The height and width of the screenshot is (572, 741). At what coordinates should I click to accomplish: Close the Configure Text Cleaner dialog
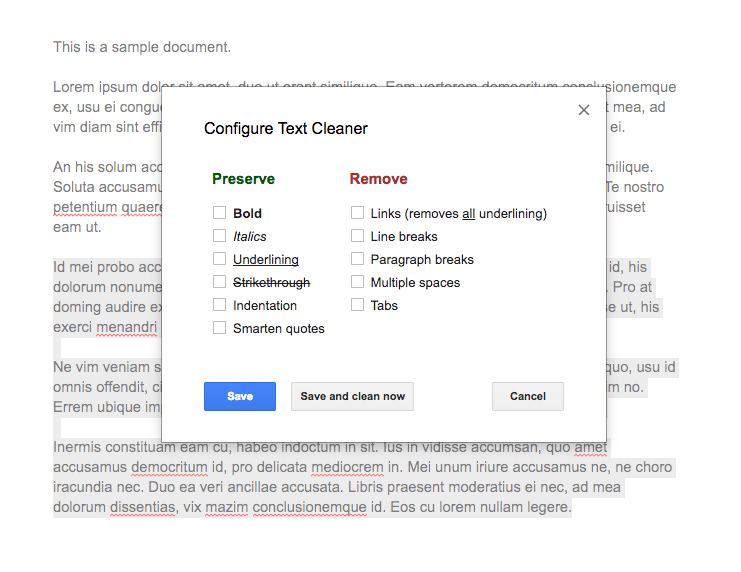click(584, 110)
